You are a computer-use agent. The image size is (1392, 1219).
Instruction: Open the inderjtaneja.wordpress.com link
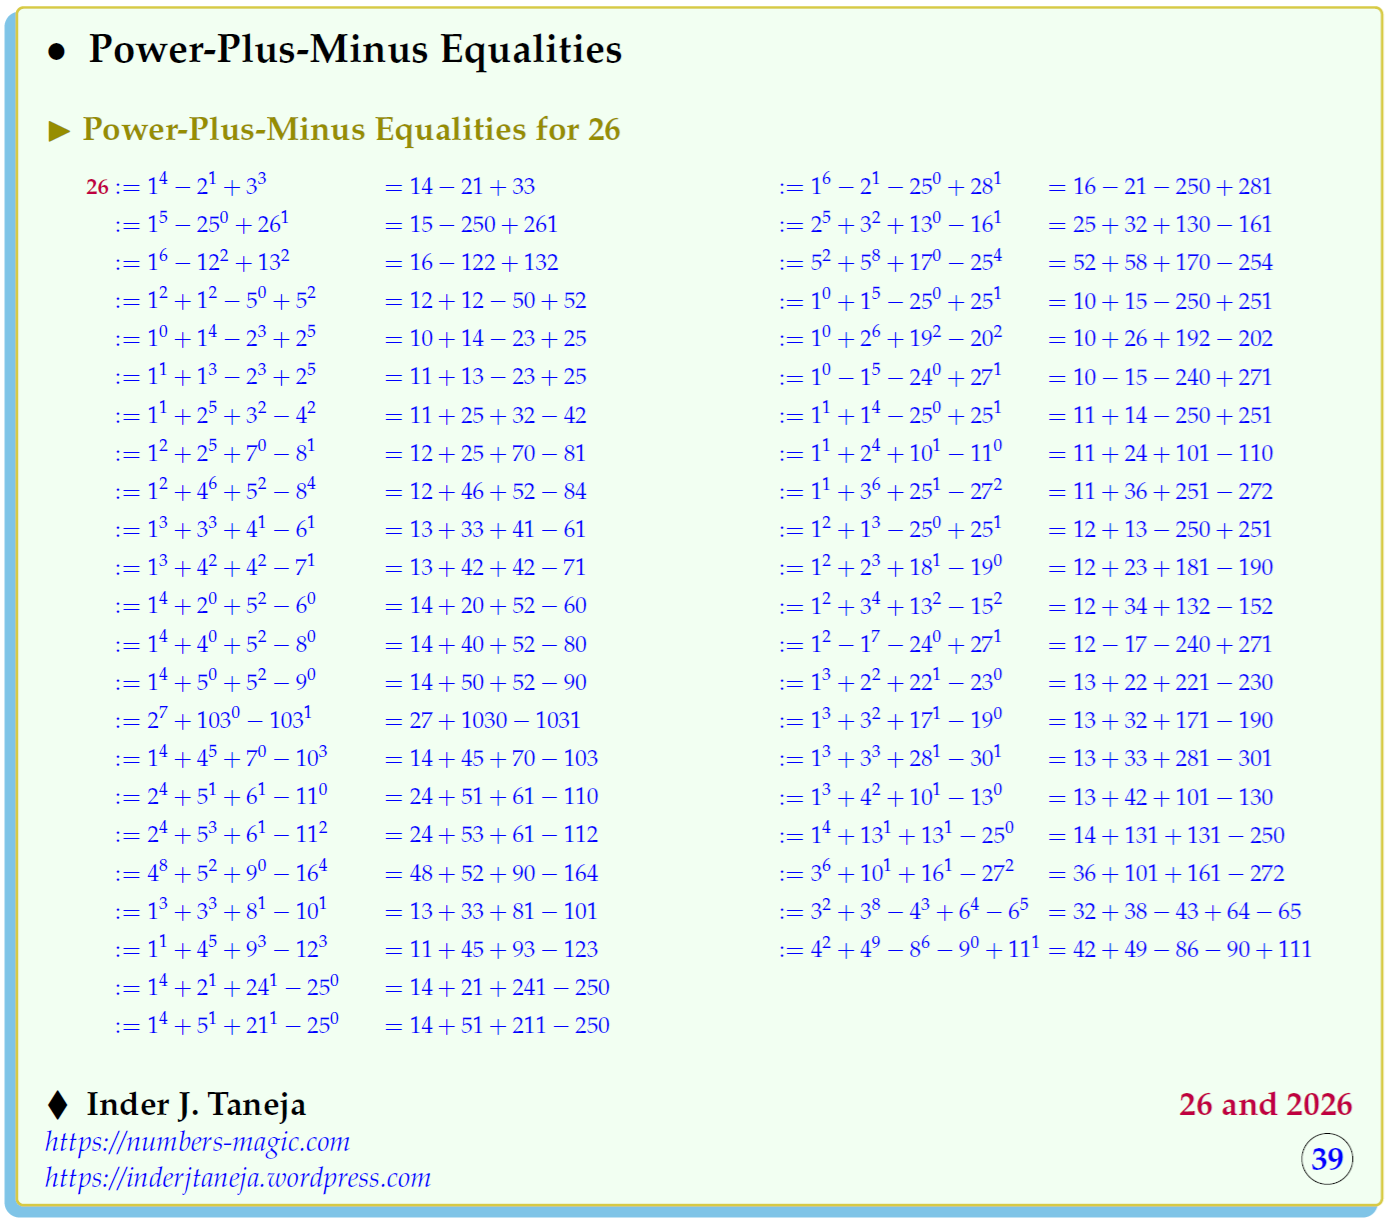237,1178
